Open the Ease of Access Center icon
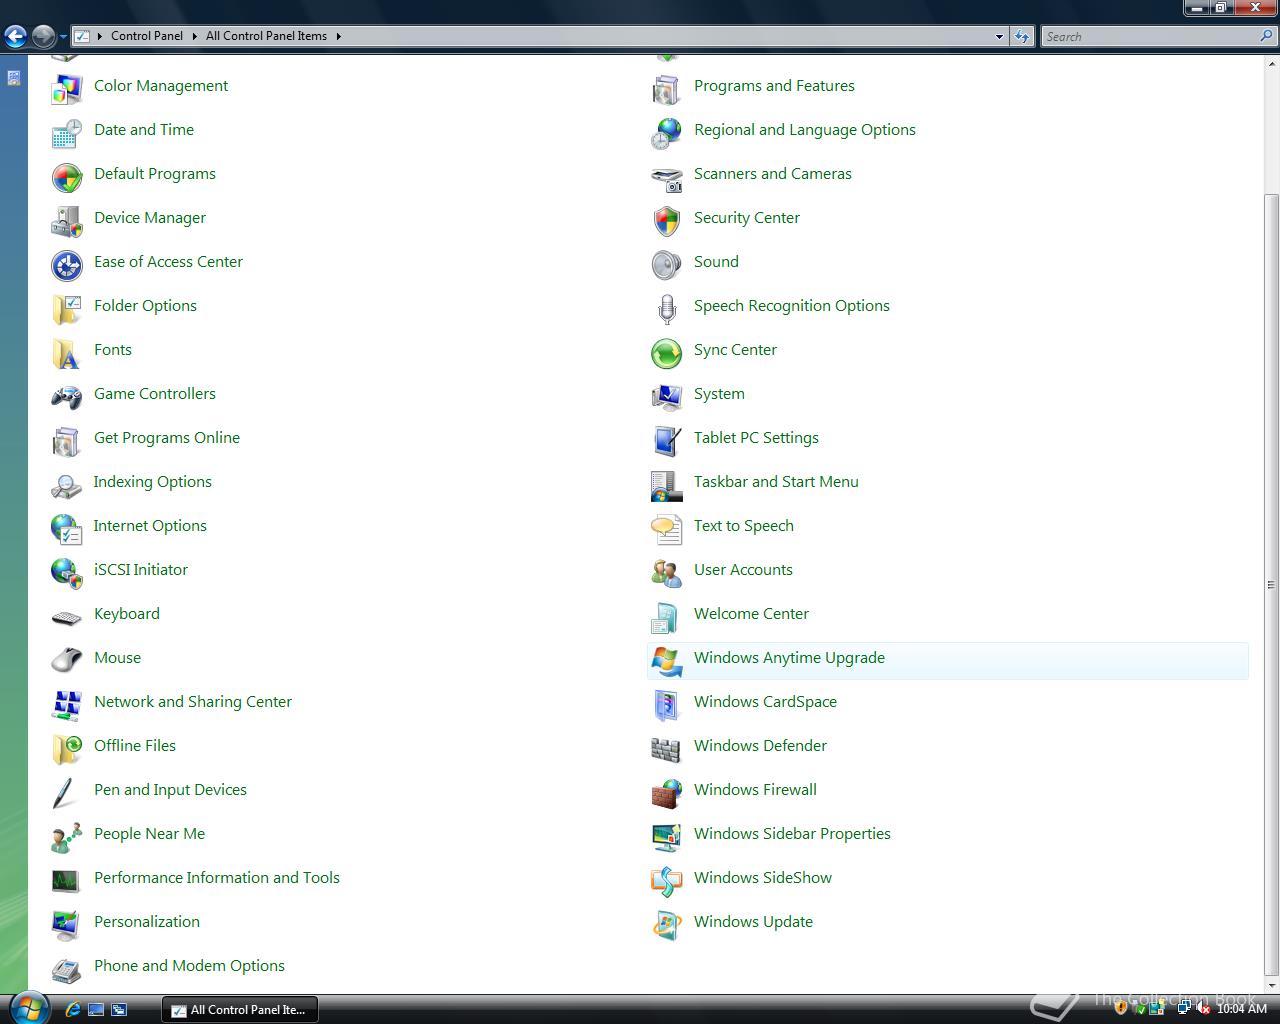 click(66, 264)
